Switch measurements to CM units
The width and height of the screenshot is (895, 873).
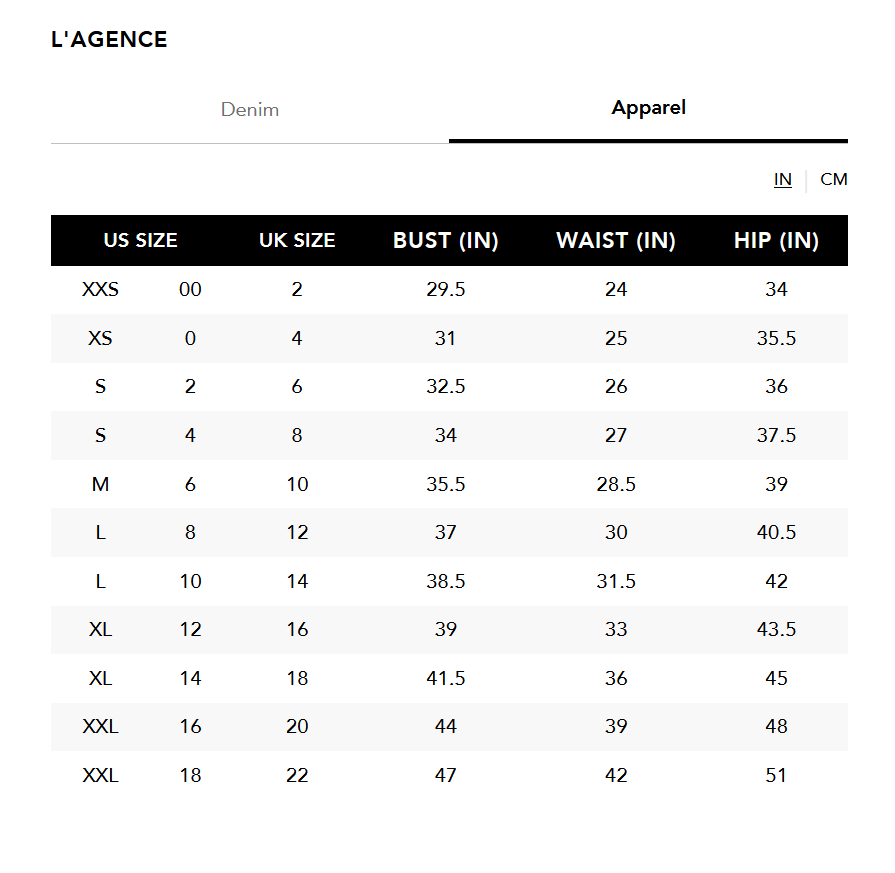(x=833, y=180)
